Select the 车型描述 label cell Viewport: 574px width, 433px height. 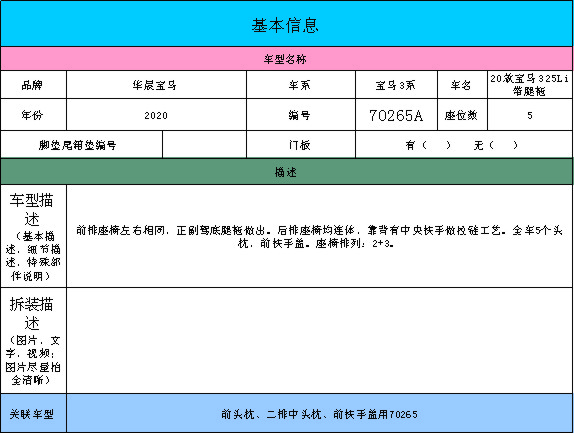33,236
